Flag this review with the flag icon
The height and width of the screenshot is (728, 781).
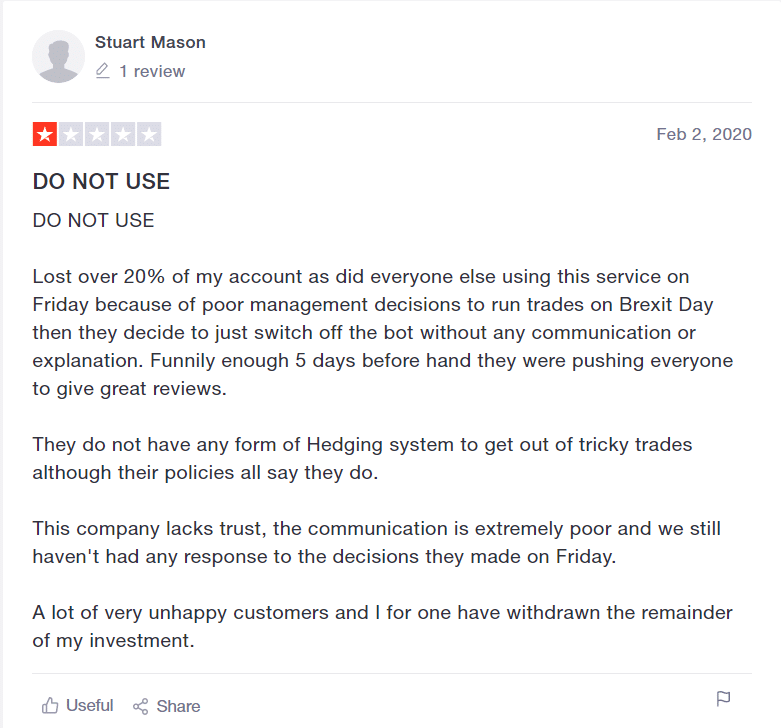[723, 699]
